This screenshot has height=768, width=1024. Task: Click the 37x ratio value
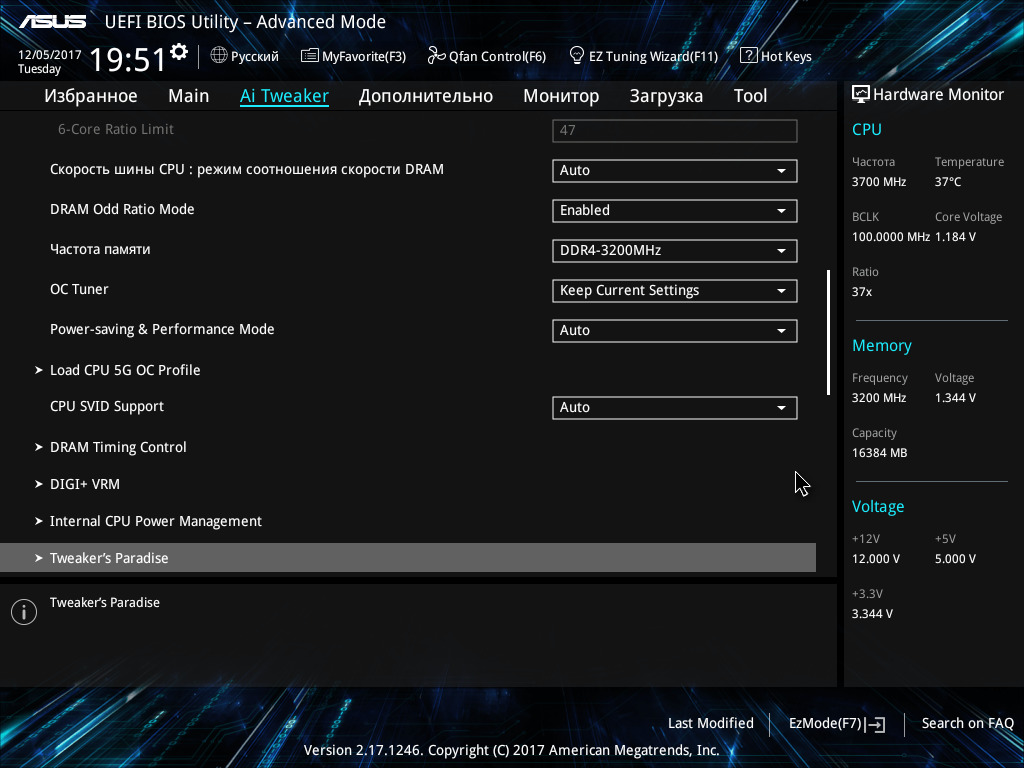pos(862,292)
